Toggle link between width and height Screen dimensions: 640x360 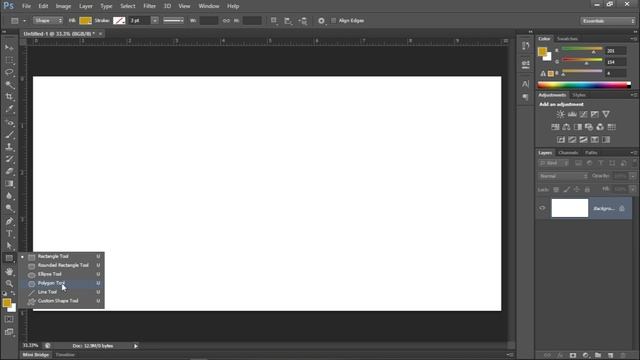coord(226,20)
